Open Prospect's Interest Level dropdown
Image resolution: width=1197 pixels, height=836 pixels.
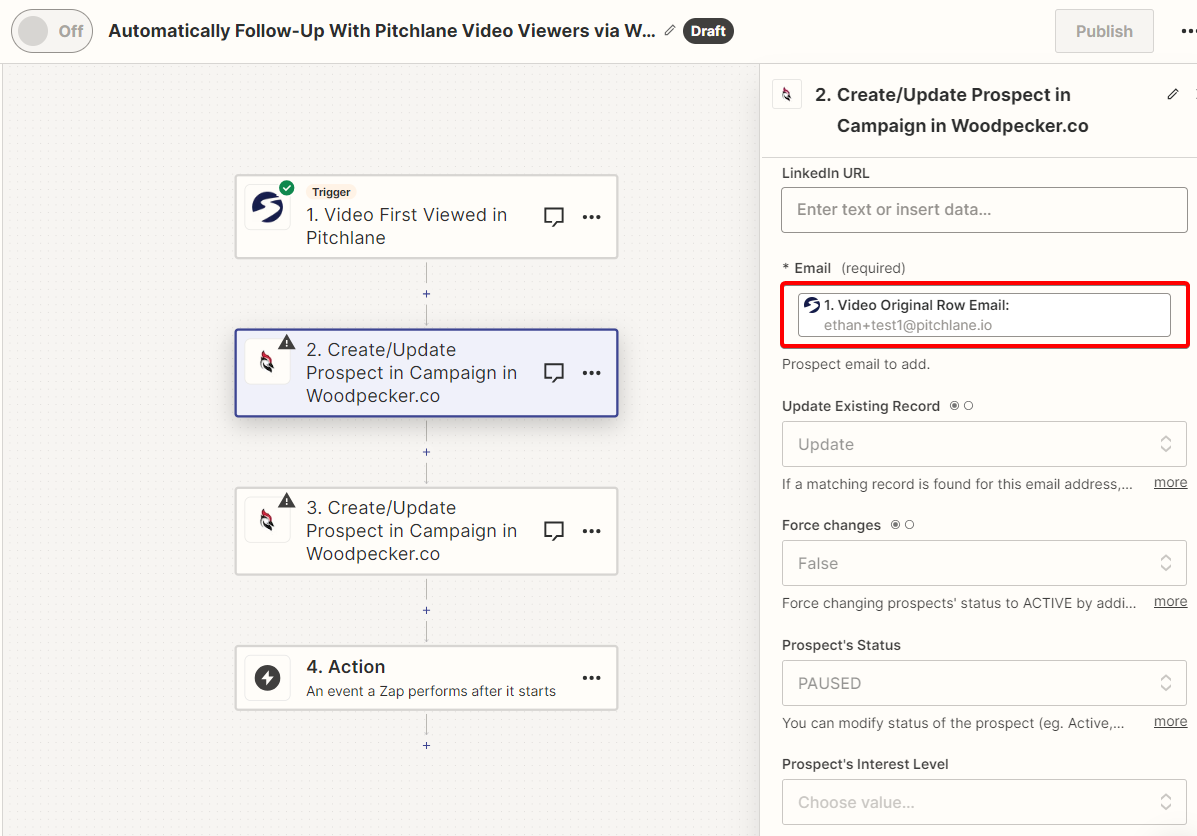[984, 802]
